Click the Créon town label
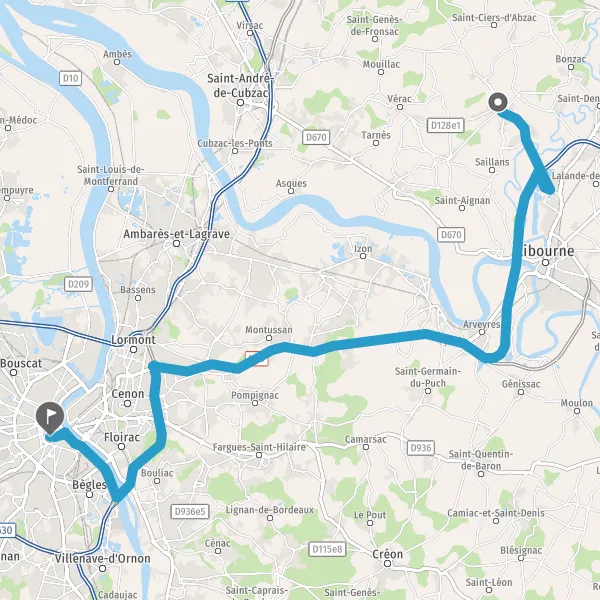 (x=387, y=554)
